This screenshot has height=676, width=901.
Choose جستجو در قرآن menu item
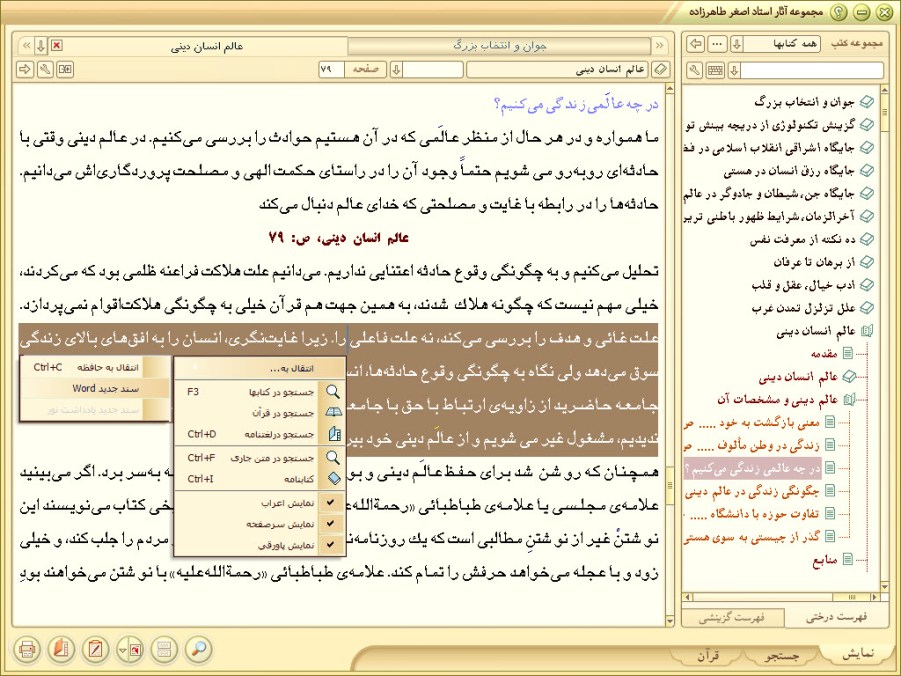point(260,413)
